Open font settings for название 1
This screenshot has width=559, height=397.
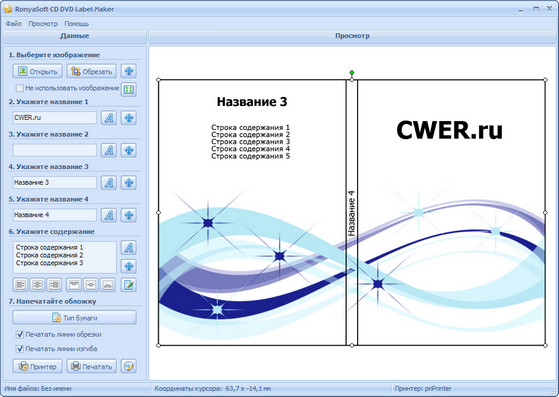pos(109,118)
